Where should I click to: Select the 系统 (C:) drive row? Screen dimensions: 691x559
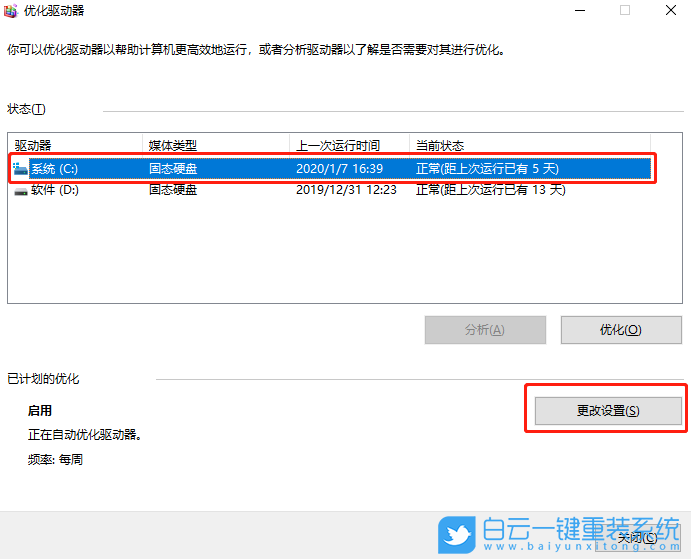[332, 168]
